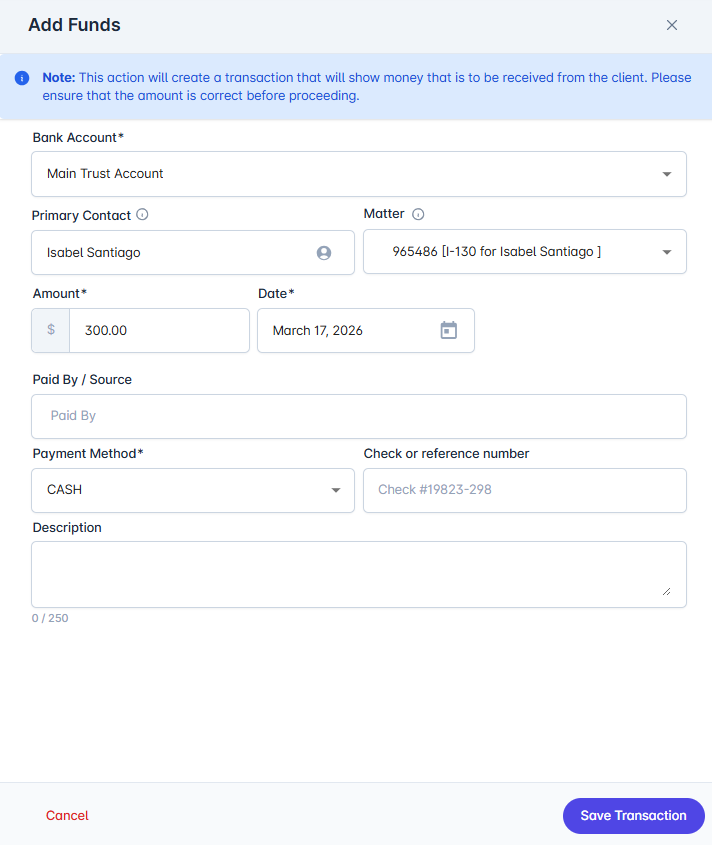712x845 pixels.
Task: Click the Add Funds dialog title
Action: 74,25
